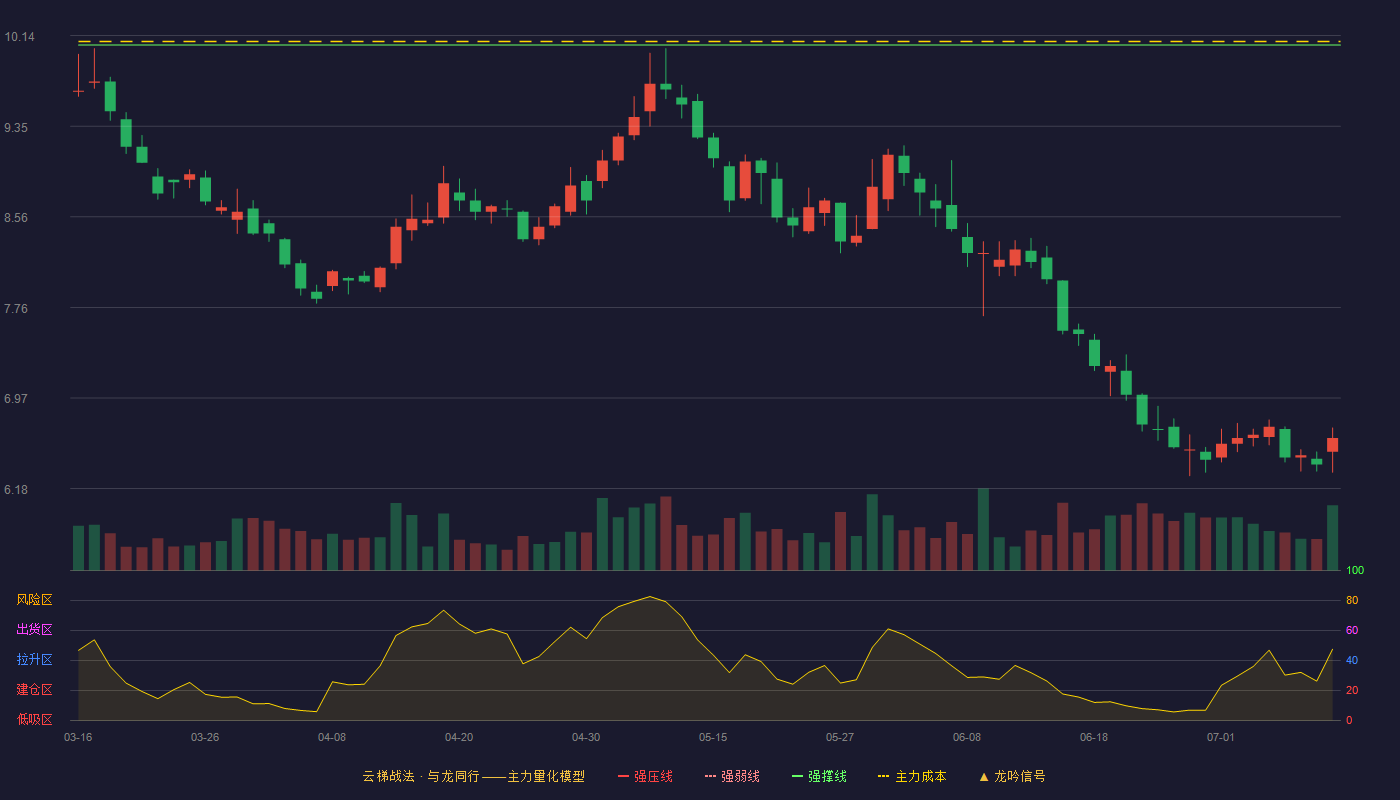The height and width of the screenshot is (800, 1400).
Task: Click the 10.14 price axis label
Action: pyautogui.click(x=19, y=37)
